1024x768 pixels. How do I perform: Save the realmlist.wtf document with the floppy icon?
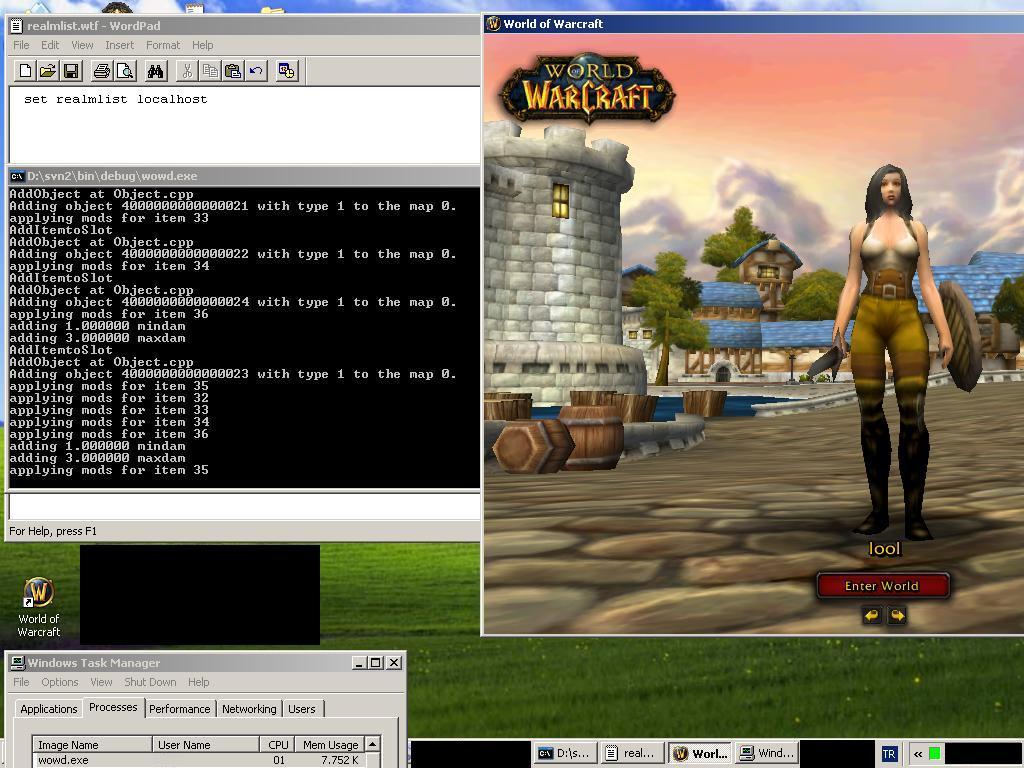click(x=71, y=71)
